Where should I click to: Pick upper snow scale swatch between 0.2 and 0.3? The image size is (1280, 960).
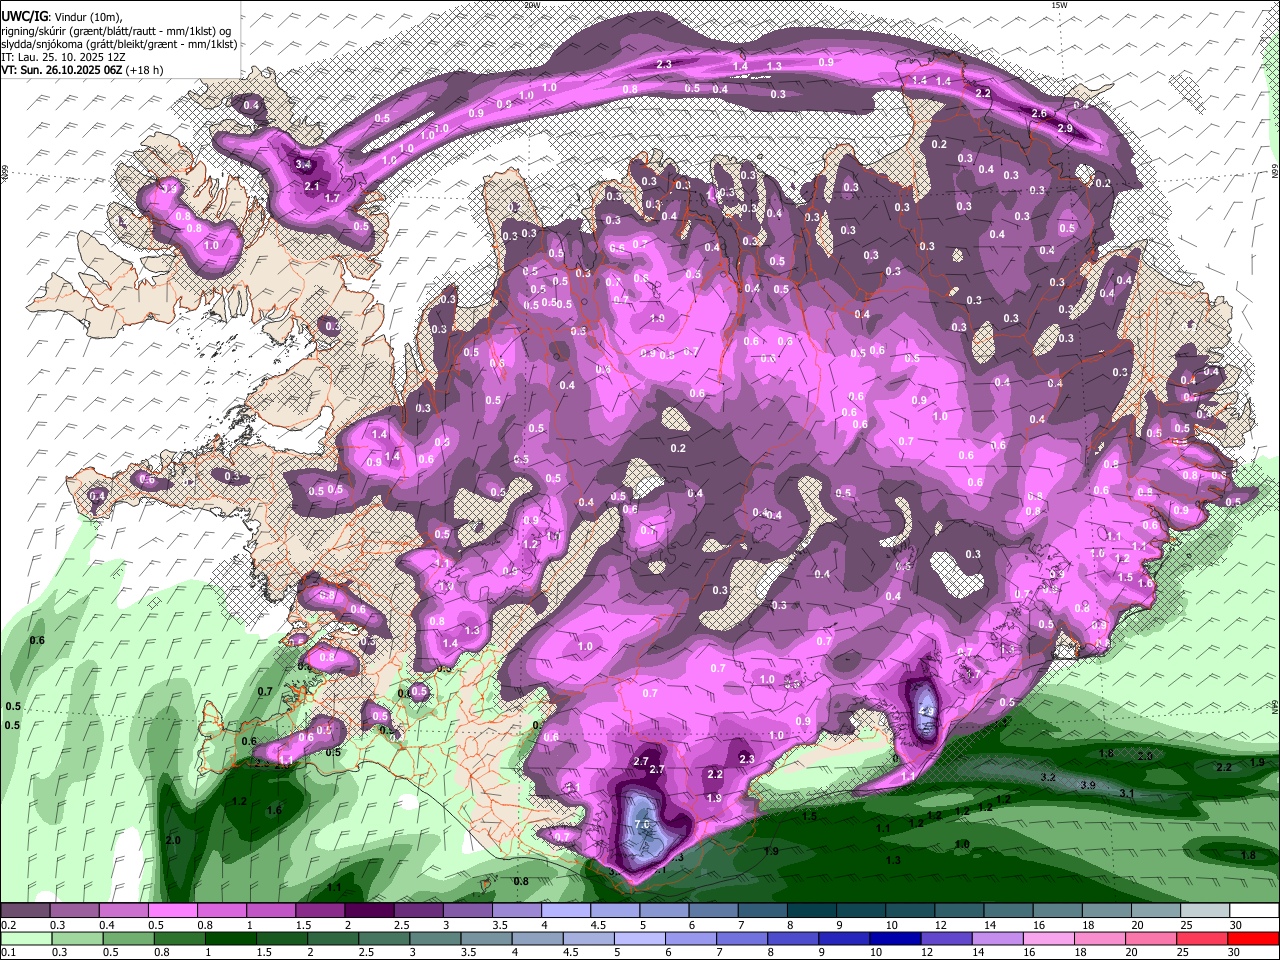(25, 911)
